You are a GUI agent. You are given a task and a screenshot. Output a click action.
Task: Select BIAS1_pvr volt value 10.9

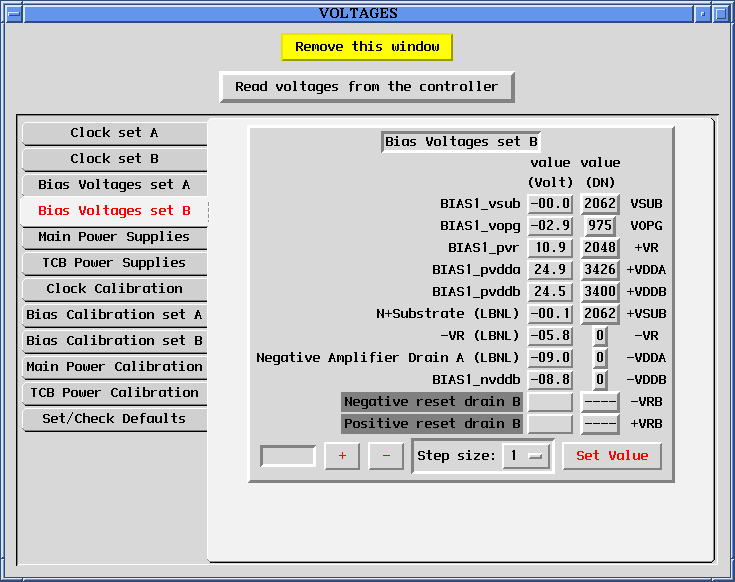pos(550,248)
